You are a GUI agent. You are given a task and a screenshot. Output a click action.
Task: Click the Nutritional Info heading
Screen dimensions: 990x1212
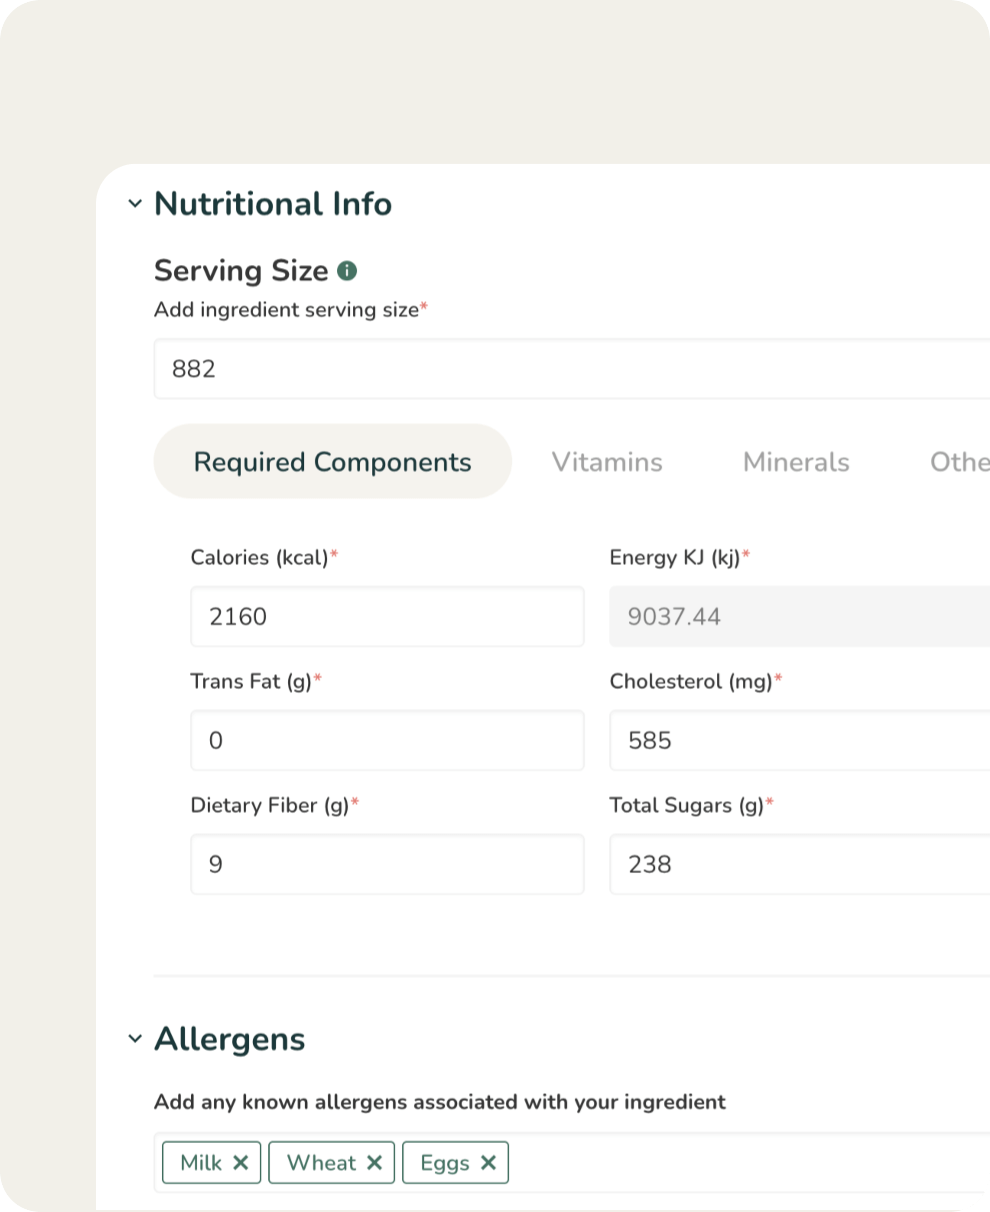point(272,204)
